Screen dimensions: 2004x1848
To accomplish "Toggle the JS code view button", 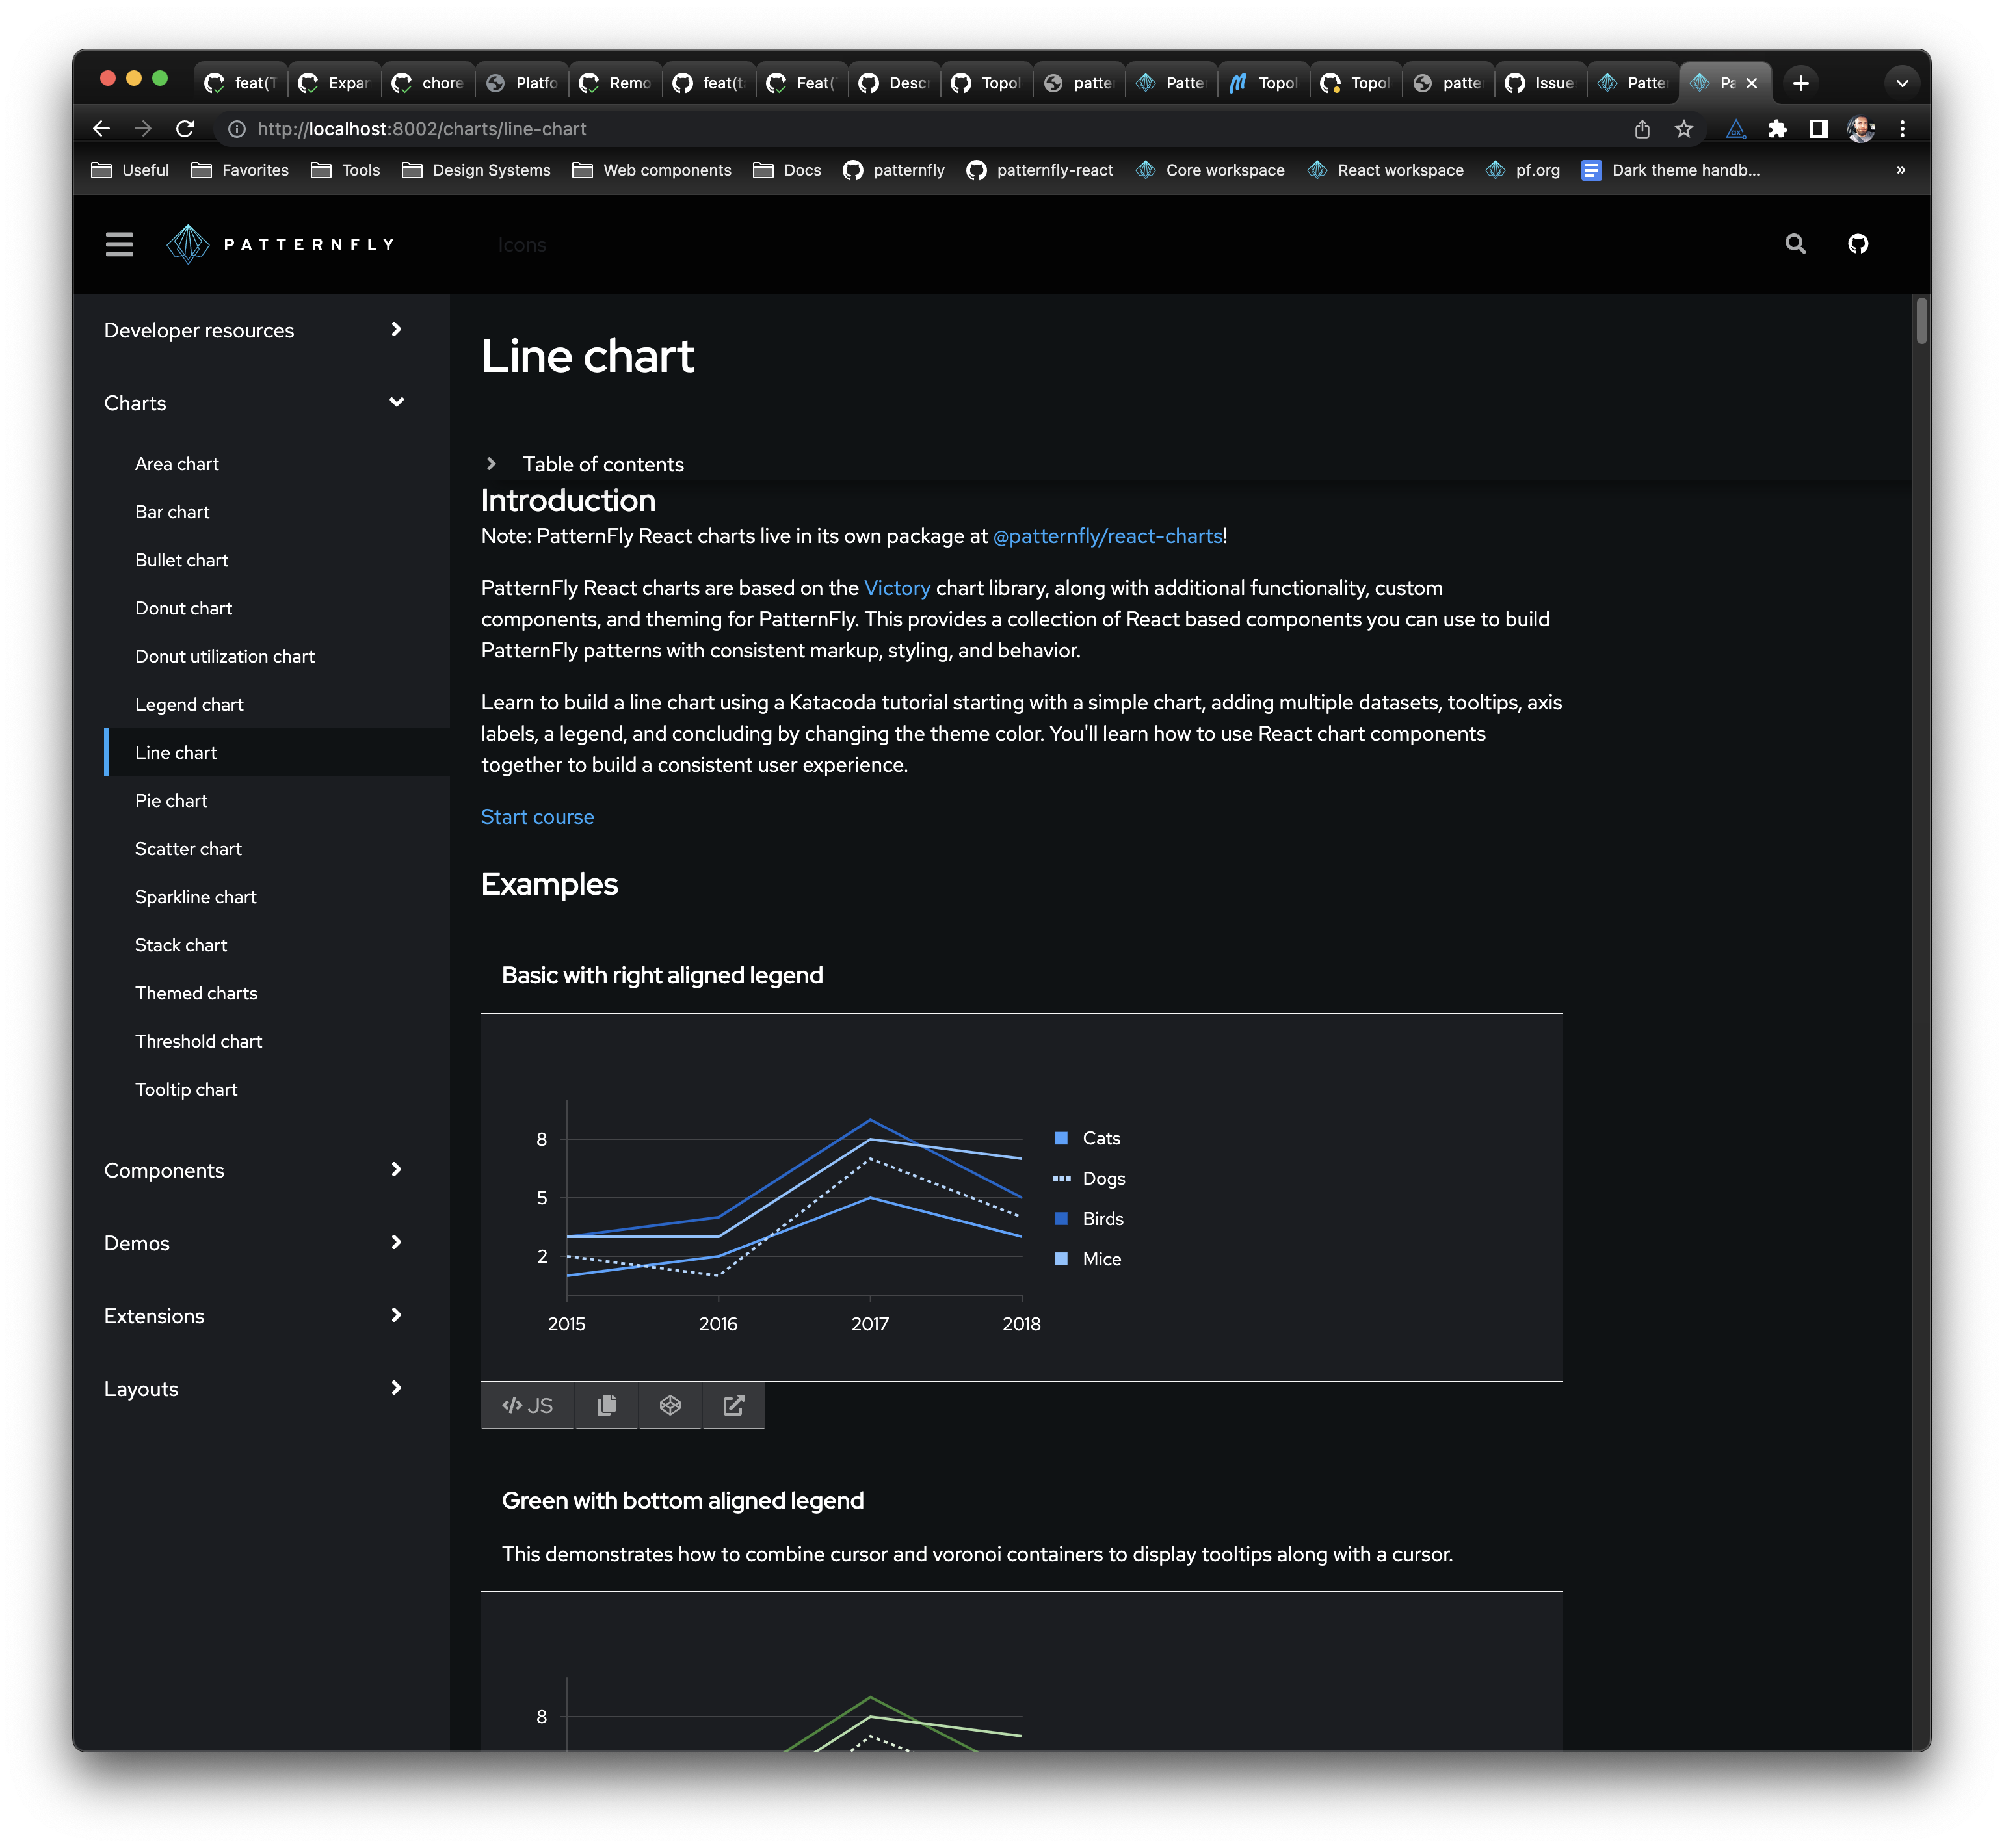I will (527, 1405).
